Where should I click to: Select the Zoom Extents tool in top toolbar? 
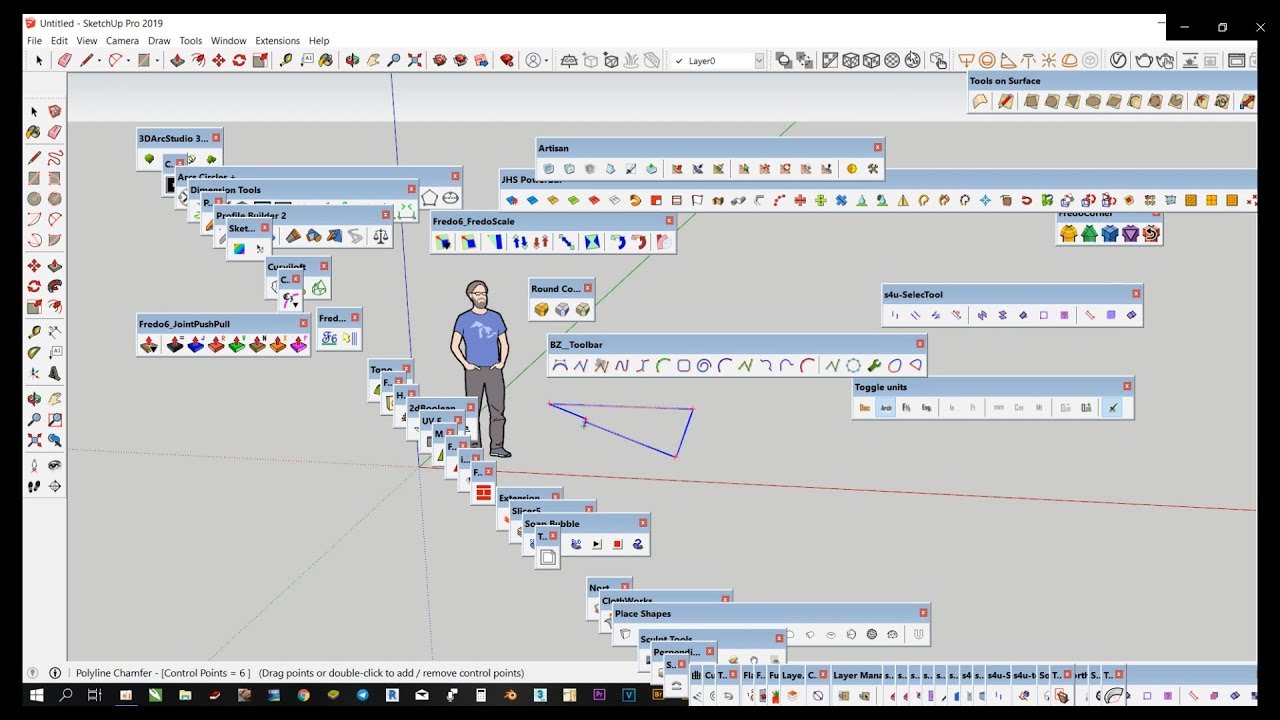pos(415,61)
